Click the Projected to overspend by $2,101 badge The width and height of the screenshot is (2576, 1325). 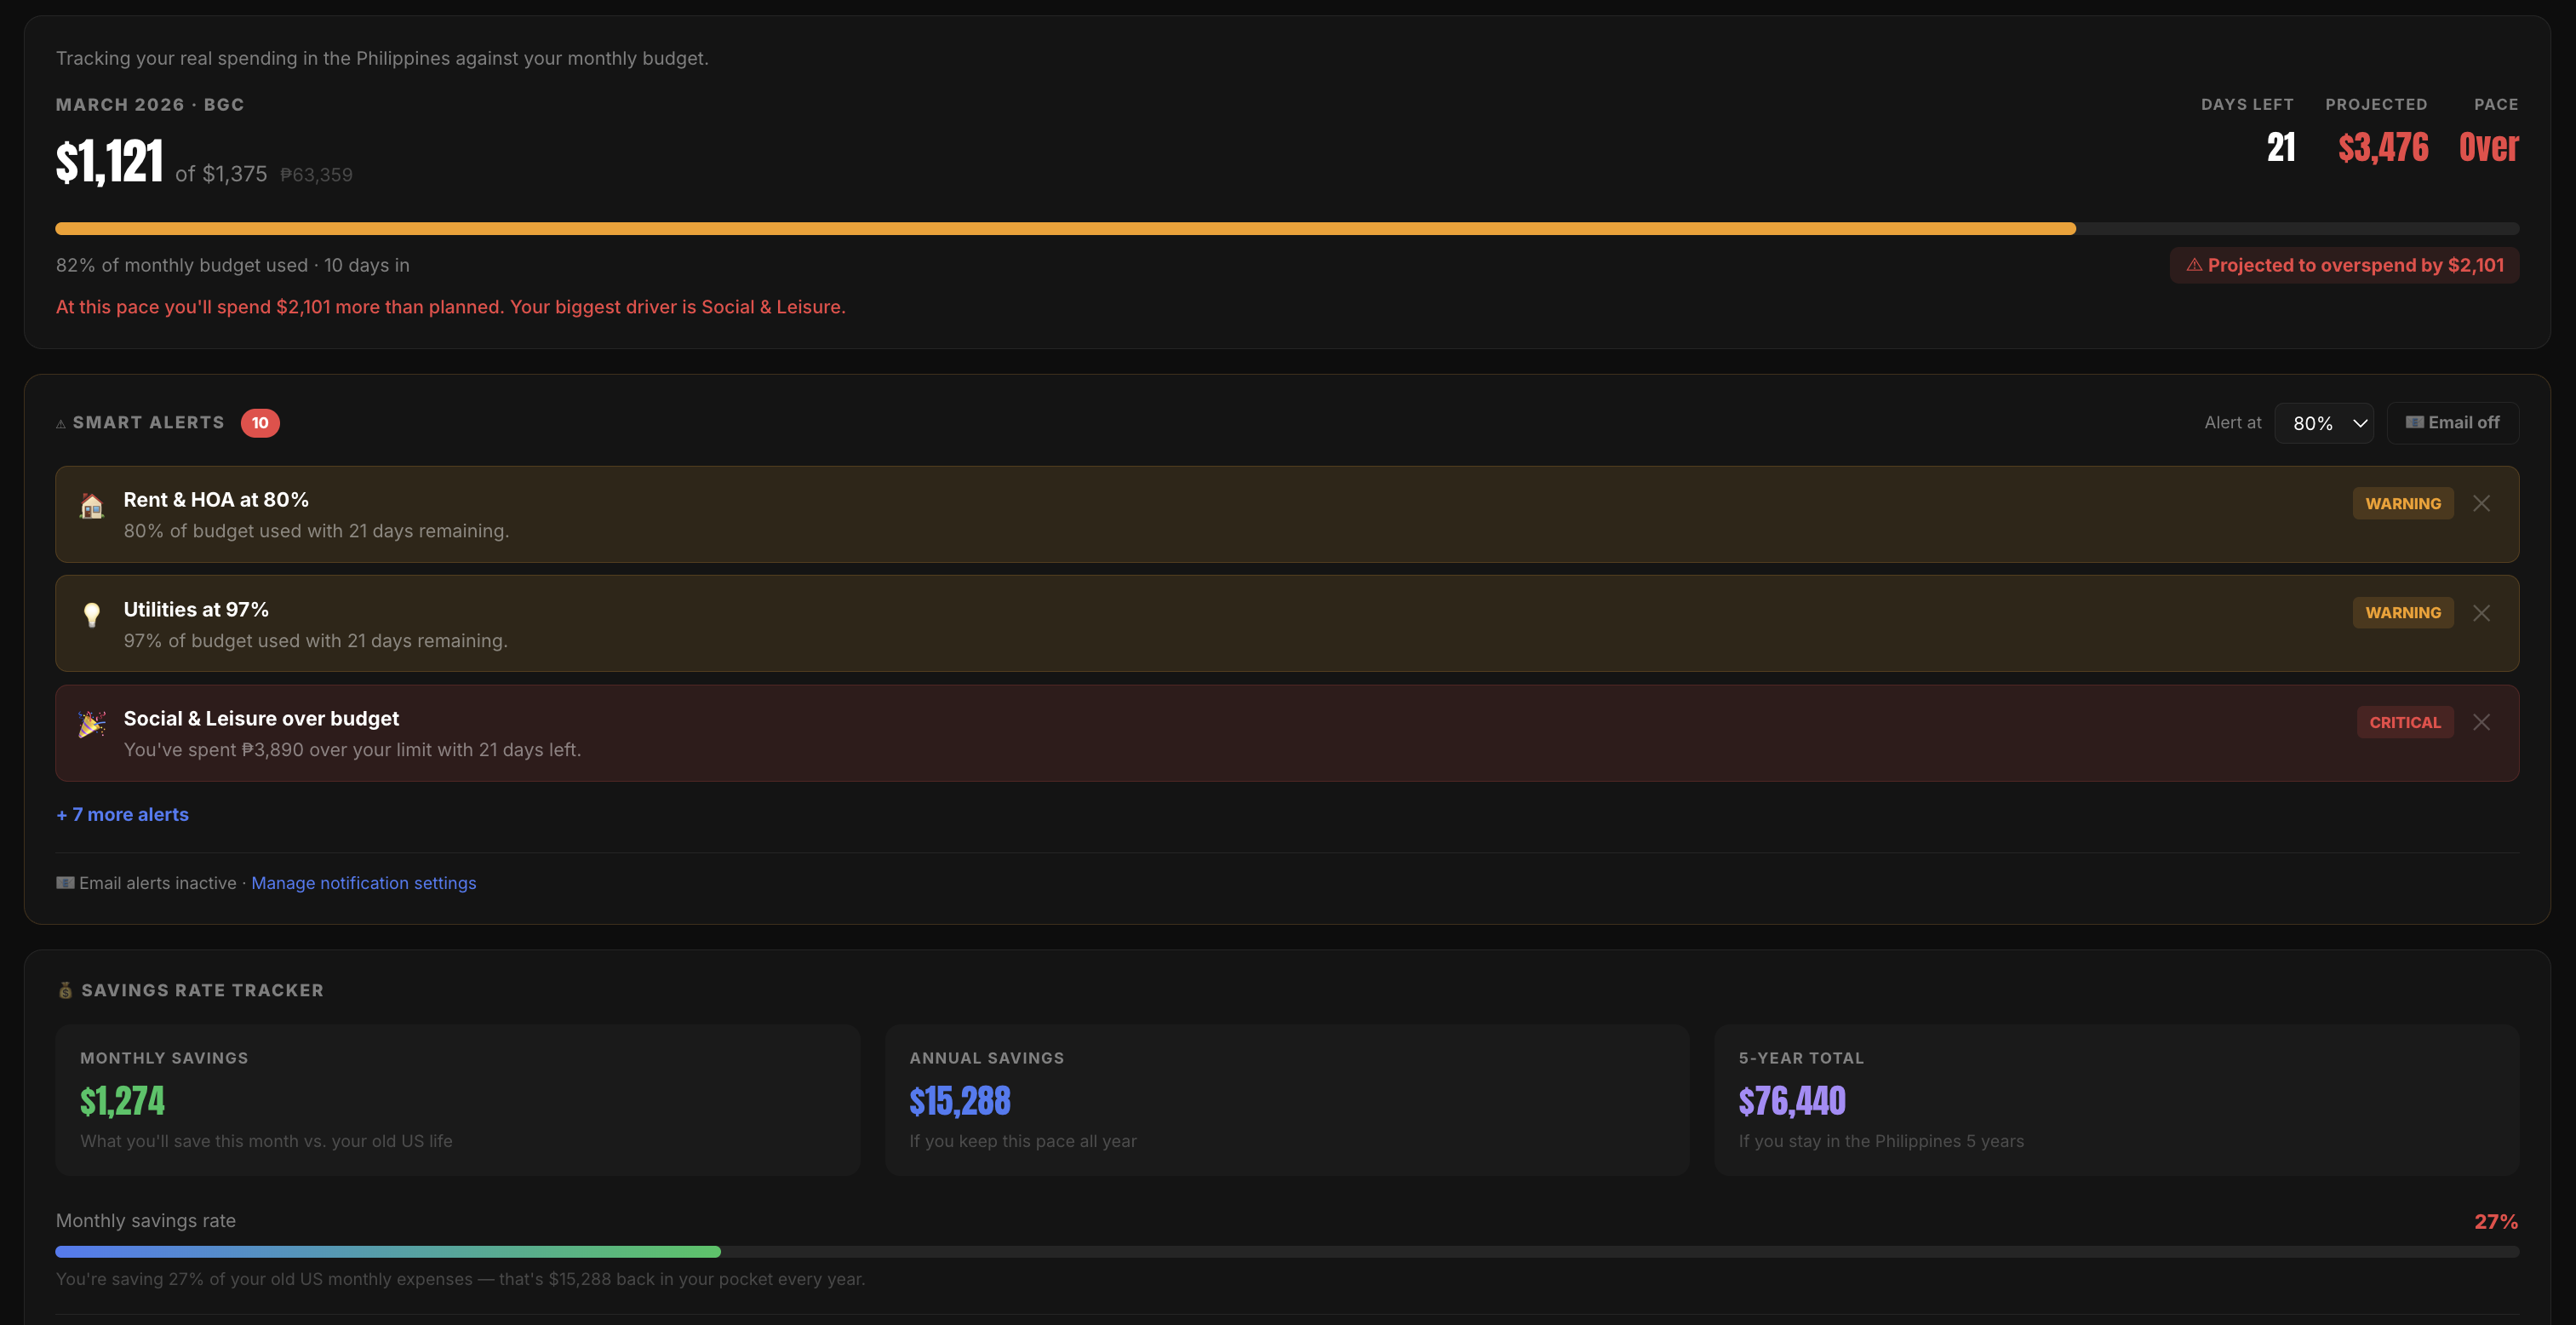pos(2344,264)
